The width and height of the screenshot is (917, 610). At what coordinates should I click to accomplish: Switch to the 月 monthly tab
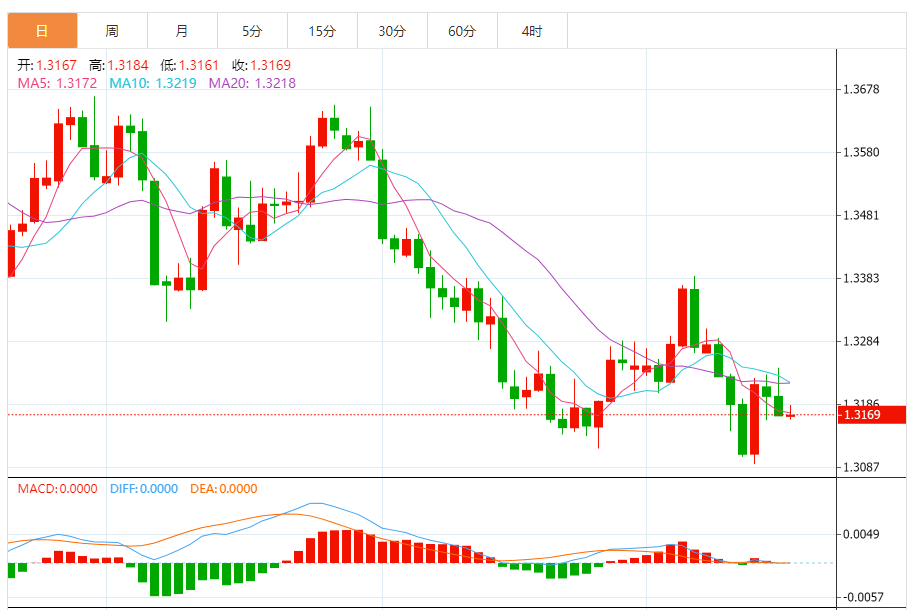pyautogui.click(x=182, y=31)
